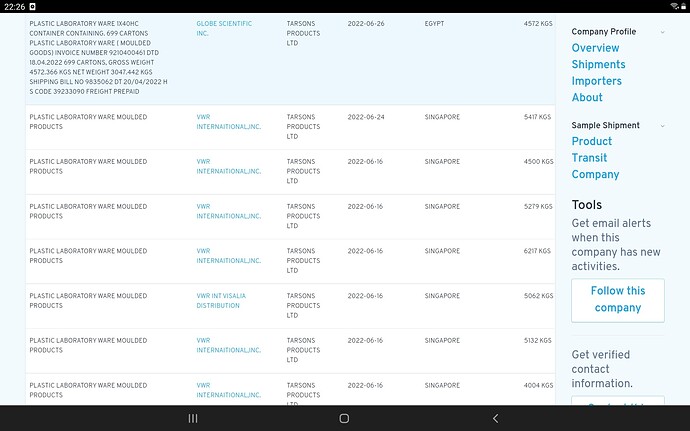Collapse the Company Profile section chevron
This screenshot has width=690, height=431.
pos(662,32)
